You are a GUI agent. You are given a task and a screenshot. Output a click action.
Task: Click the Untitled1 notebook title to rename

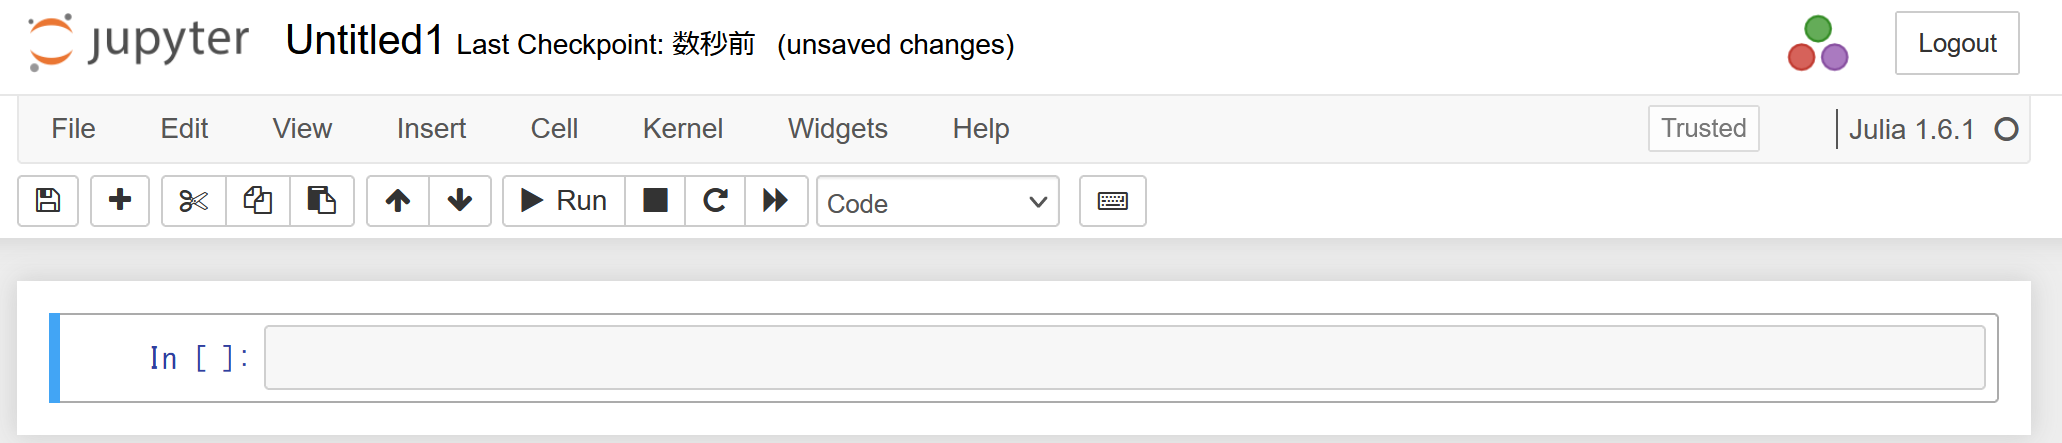click(x=364, y=41)
